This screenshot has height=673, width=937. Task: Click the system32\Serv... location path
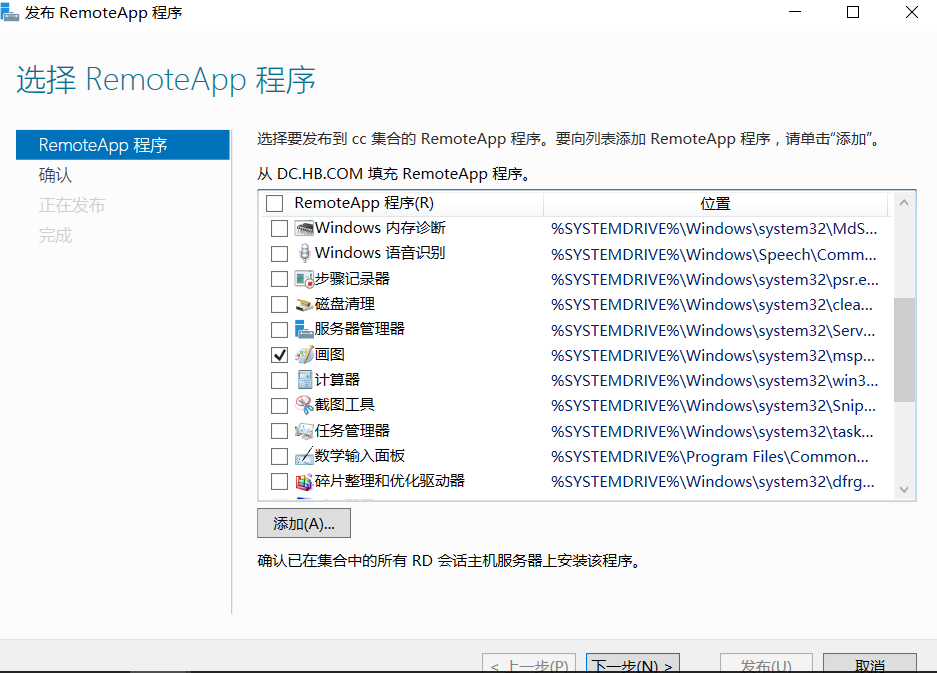tap(713, 331)
